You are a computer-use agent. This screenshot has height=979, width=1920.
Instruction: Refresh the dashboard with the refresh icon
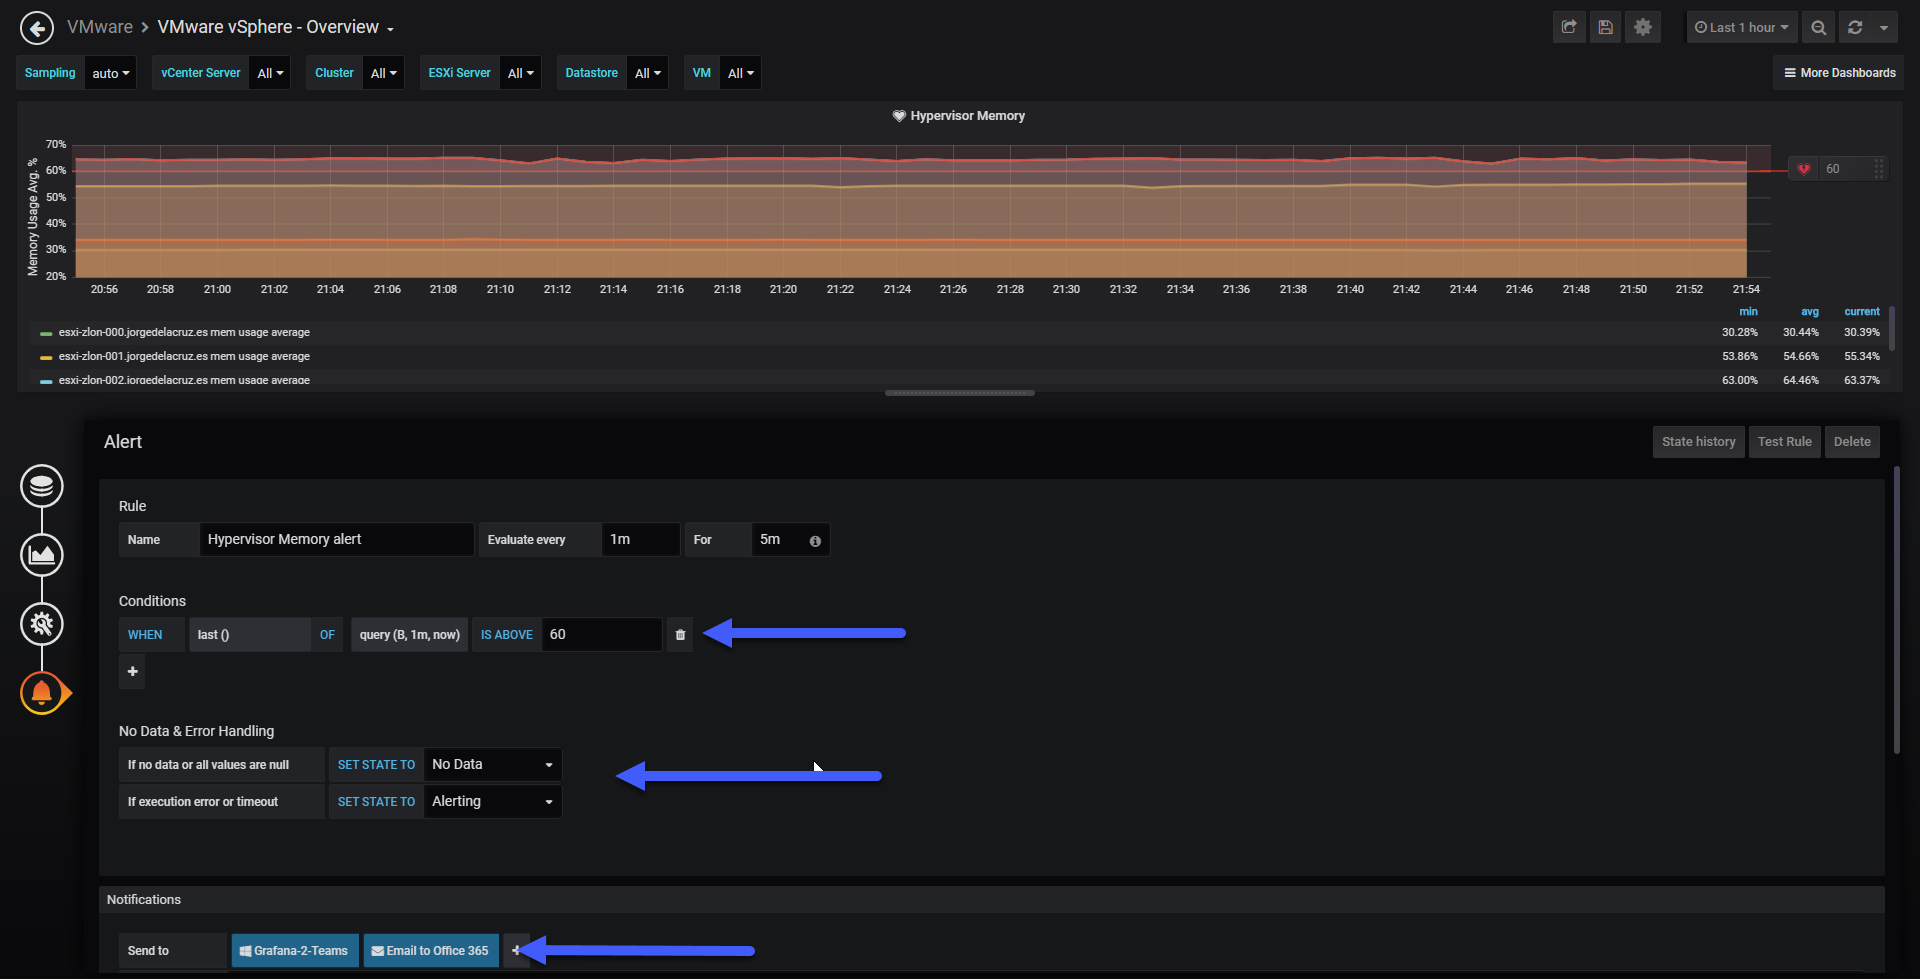point(1855,28)
